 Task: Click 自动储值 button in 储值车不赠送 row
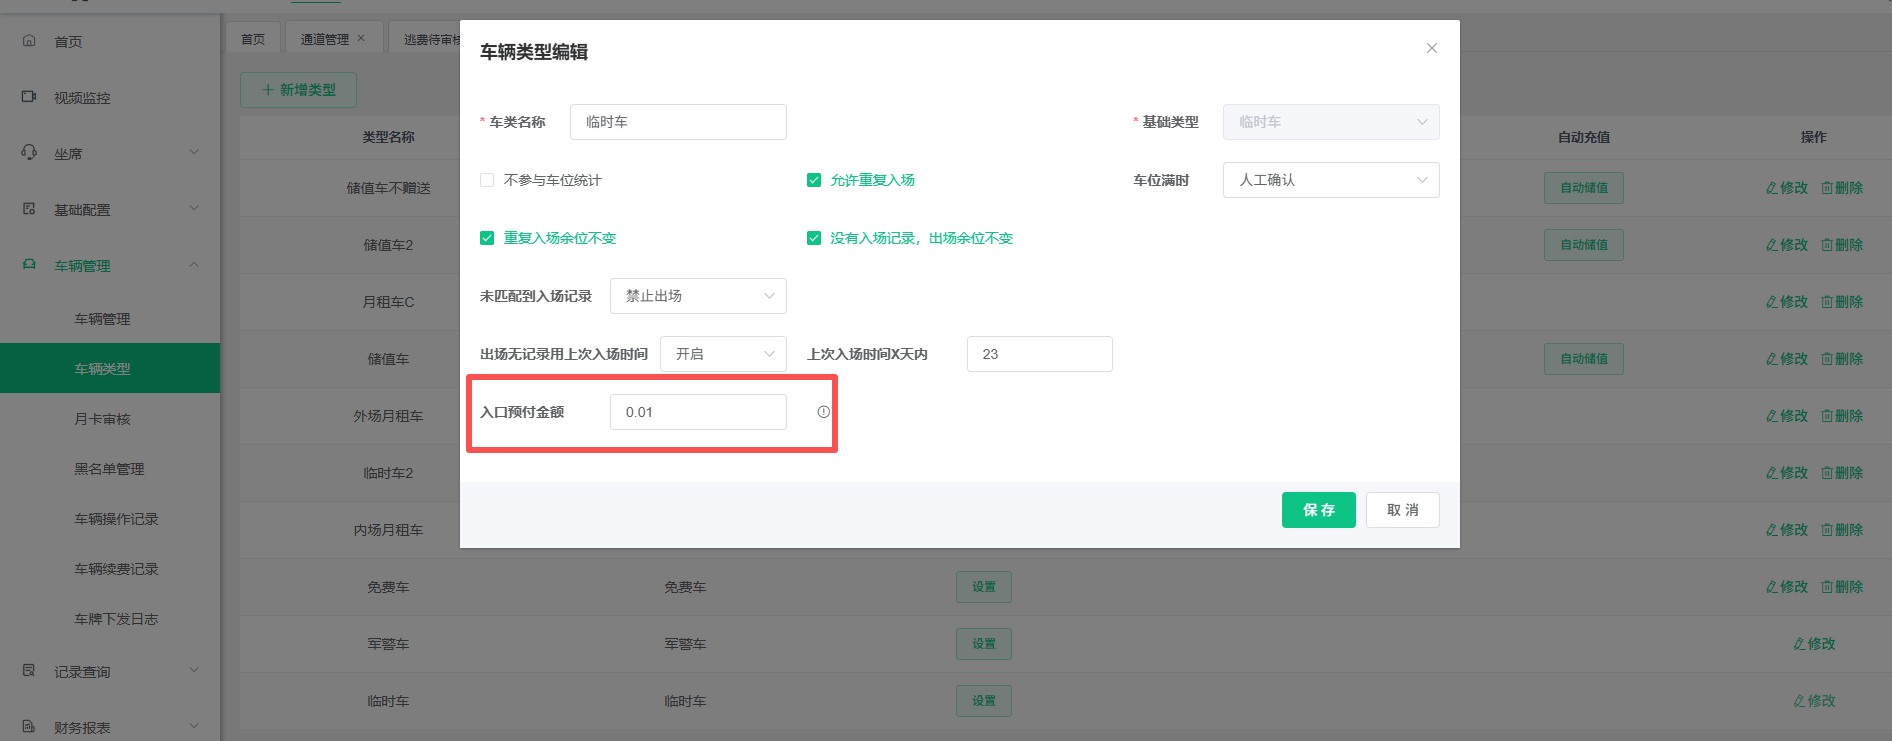pyautogui.click(x=1584, y=188)
